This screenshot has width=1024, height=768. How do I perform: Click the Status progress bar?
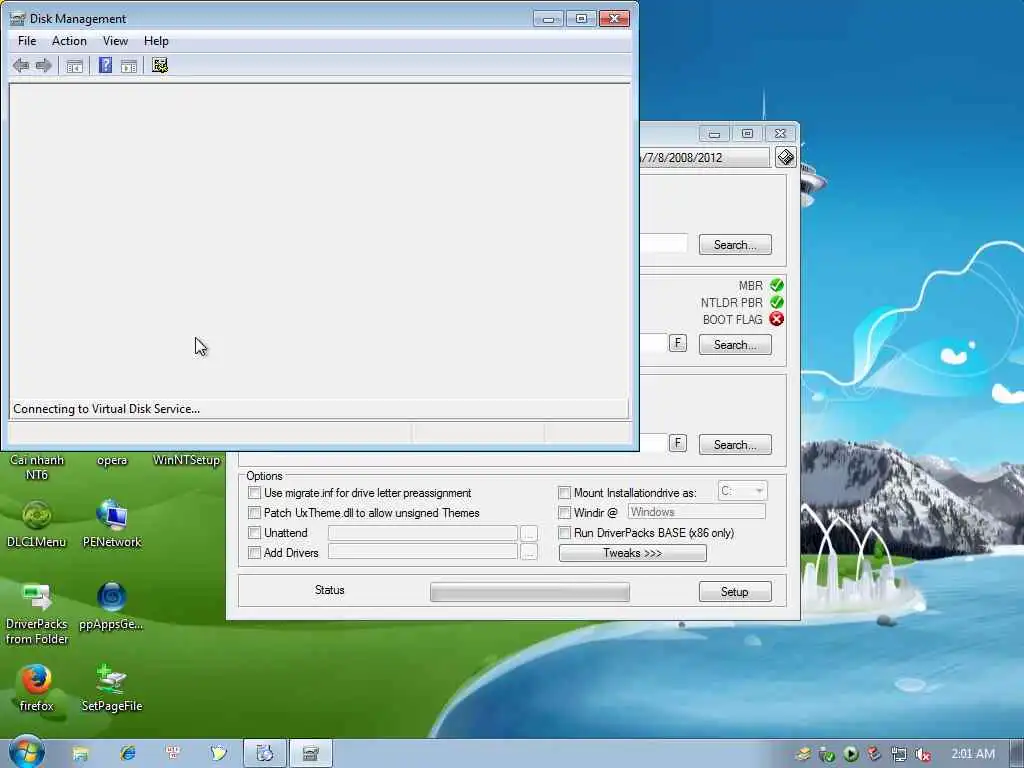pos(530,592)
